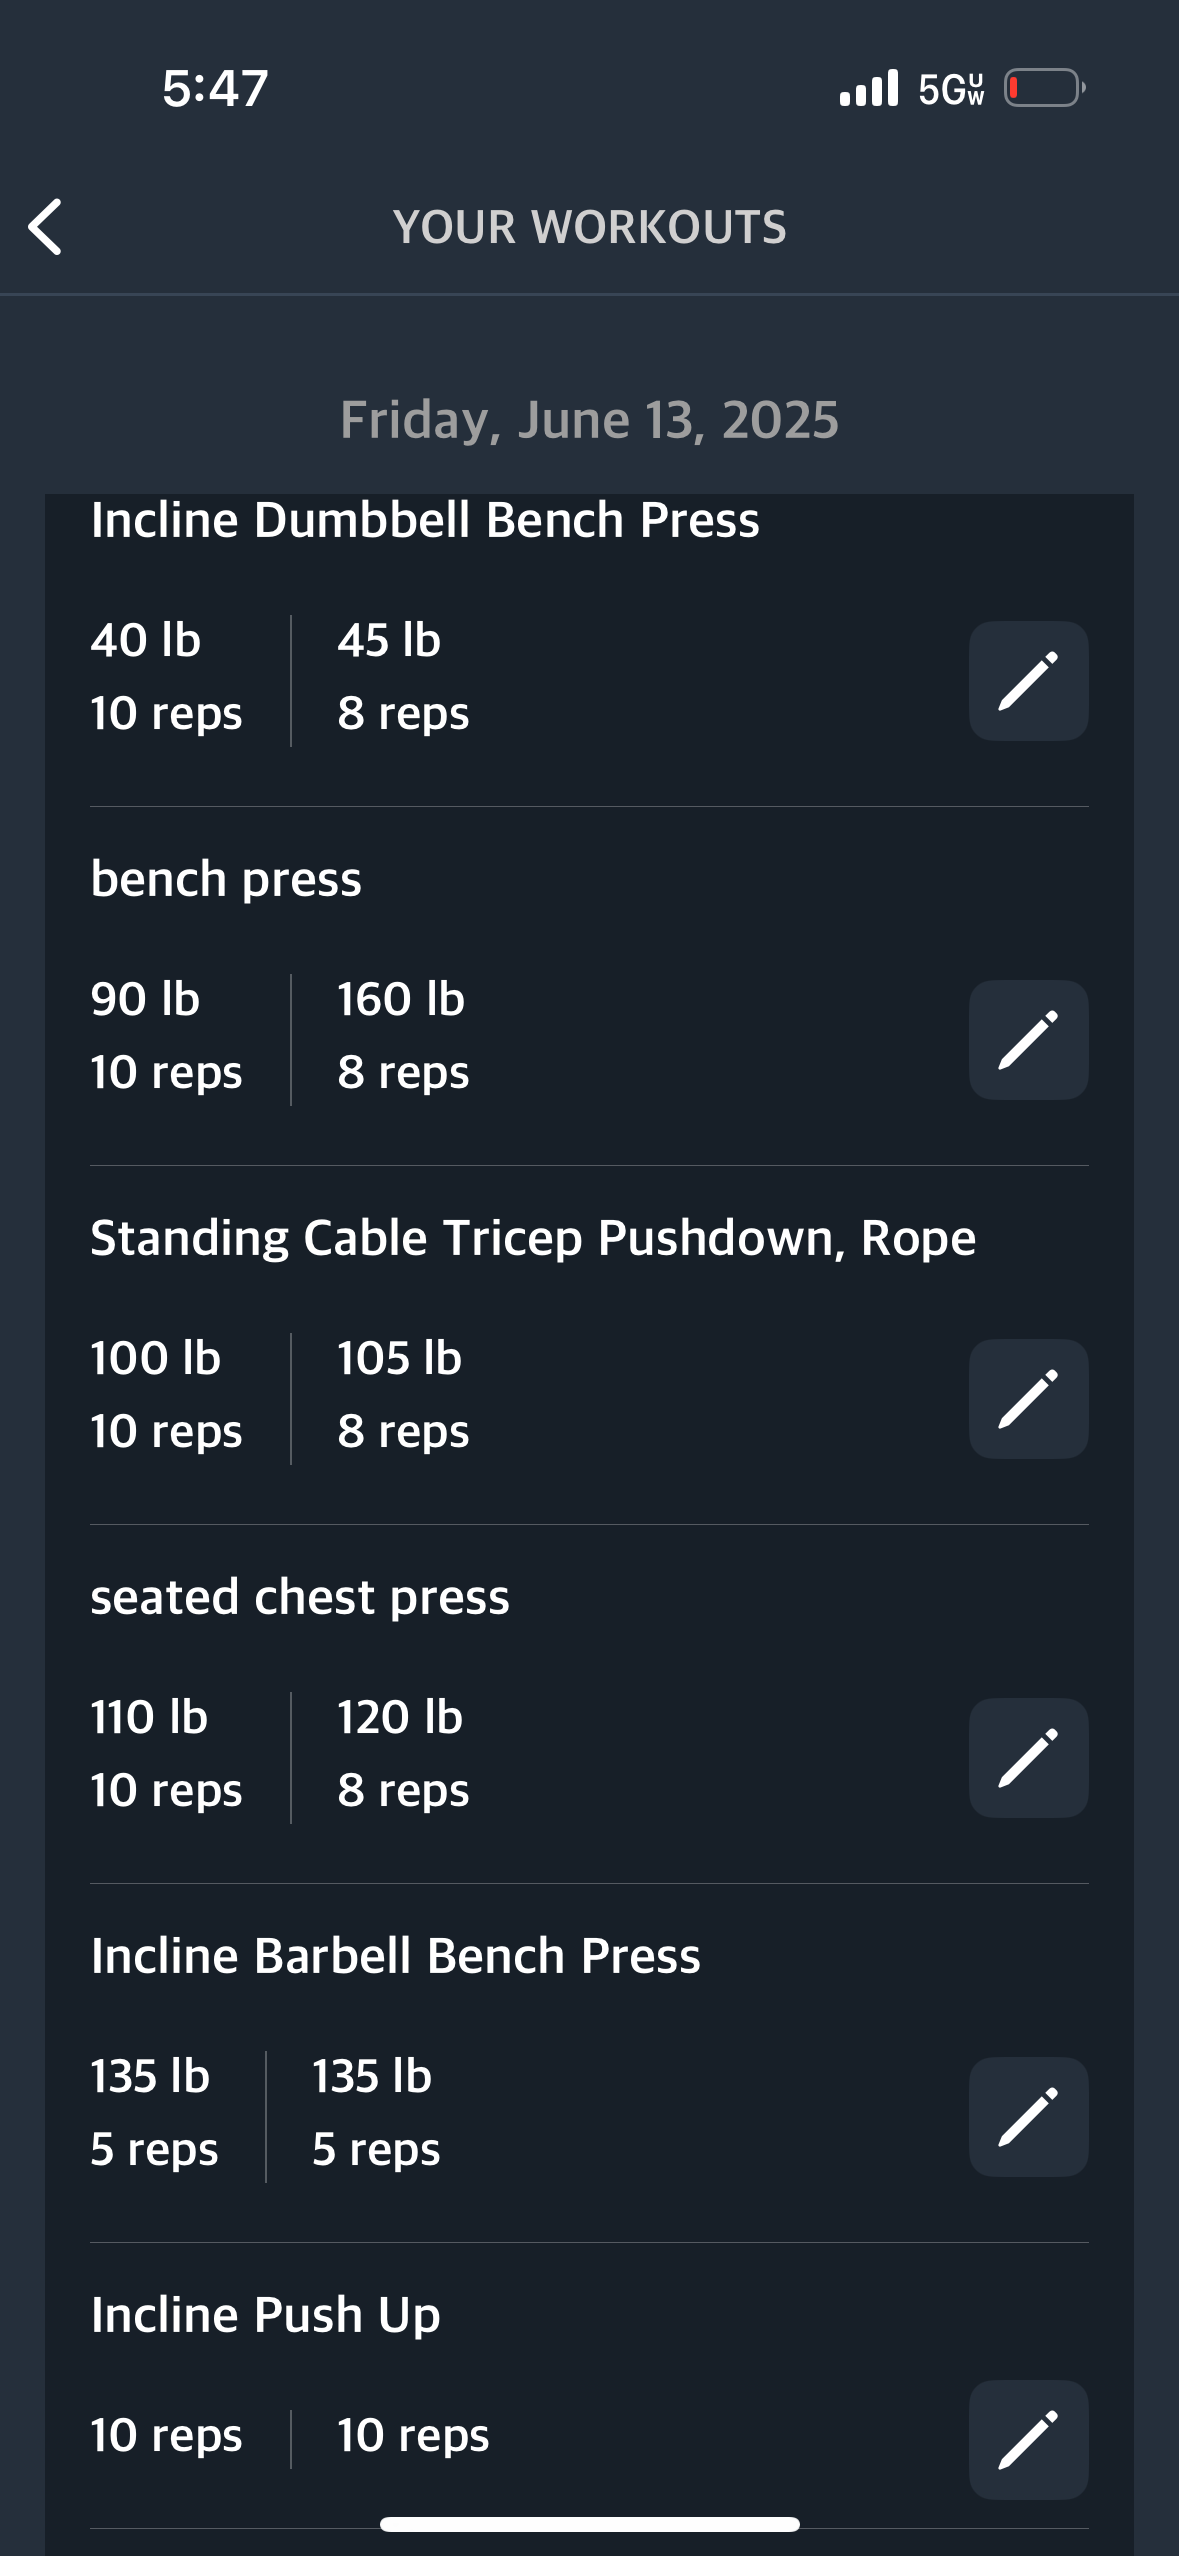Tap the 105 lb tricep pushdown set
Image resolution: width=1179 pixels, height=2556 pixels.
pyautogui.click(x=402, y=1395)
